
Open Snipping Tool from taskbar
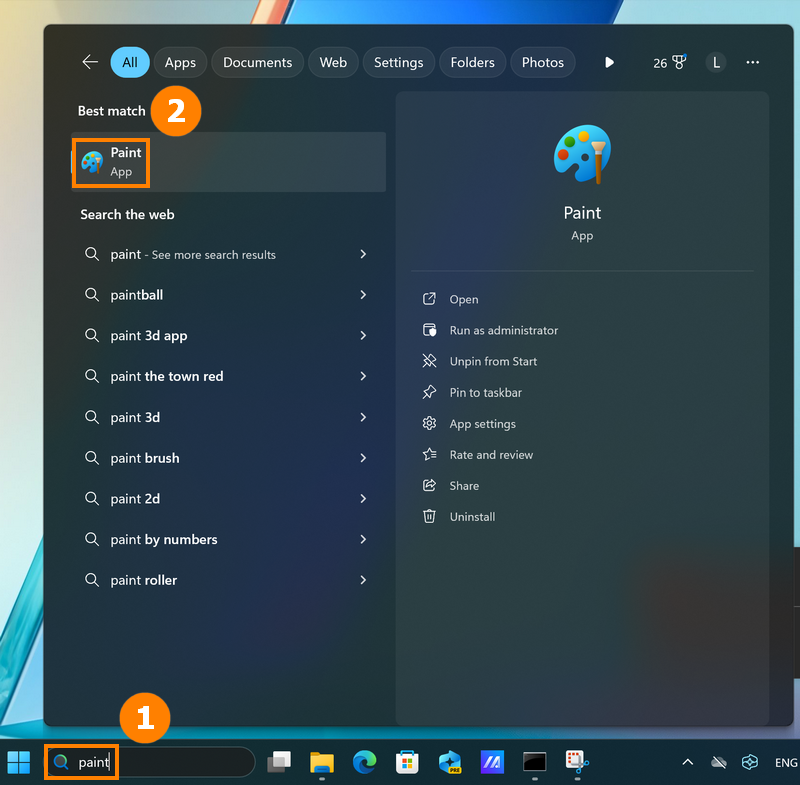577,762
